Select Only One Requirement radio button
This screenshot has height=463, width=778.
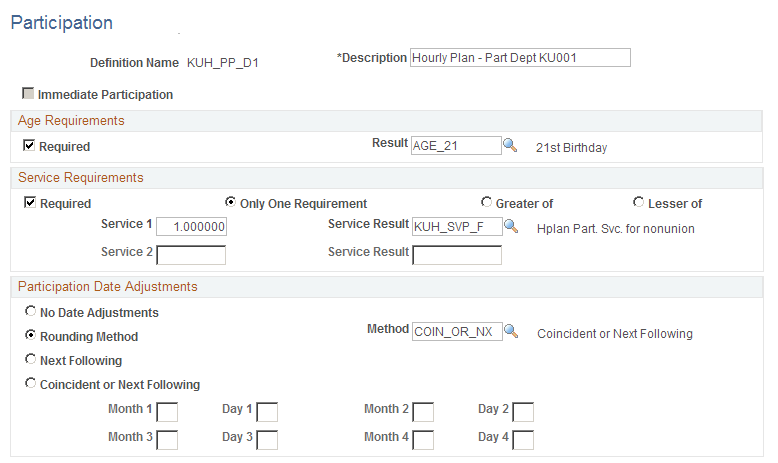[230, 202]
